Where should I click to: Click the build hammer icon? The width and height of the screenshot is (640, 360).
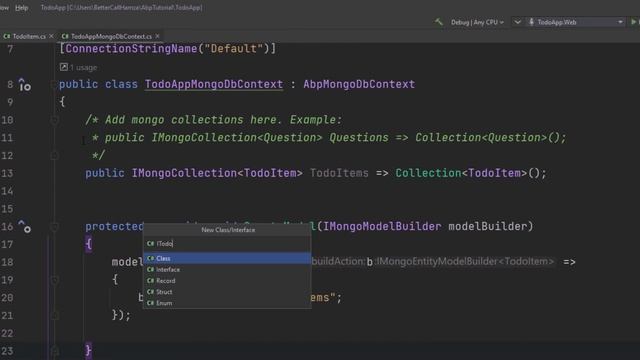pos(439,22)
